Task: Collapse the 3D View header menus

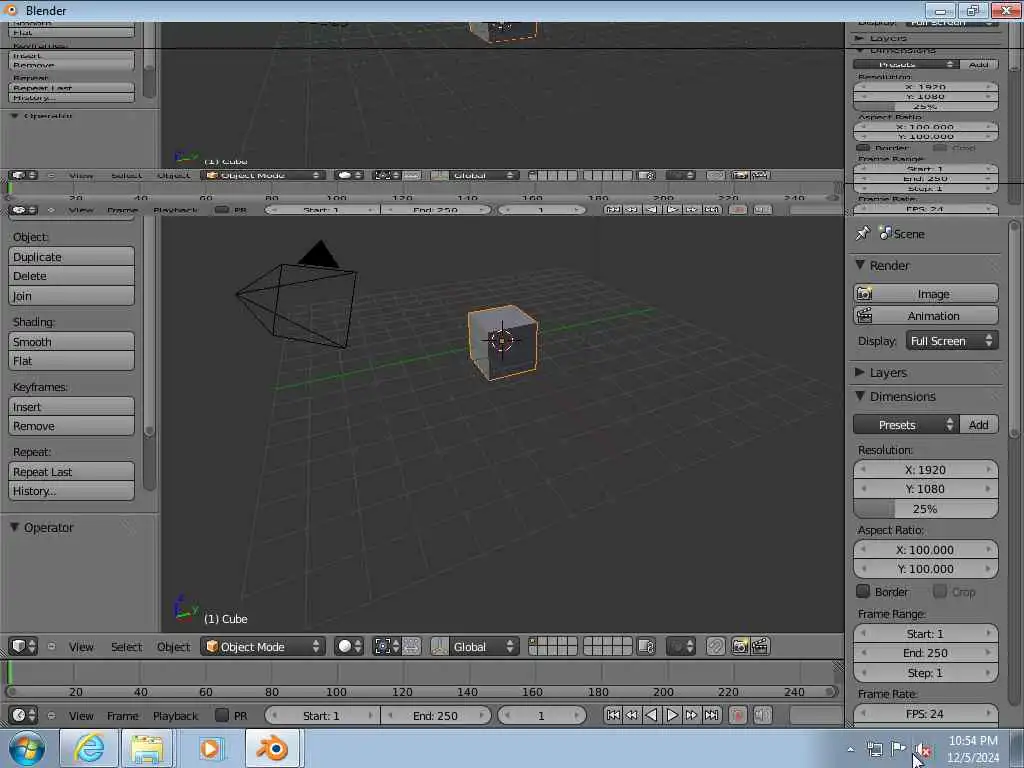Action: click(x=52, y=647)
